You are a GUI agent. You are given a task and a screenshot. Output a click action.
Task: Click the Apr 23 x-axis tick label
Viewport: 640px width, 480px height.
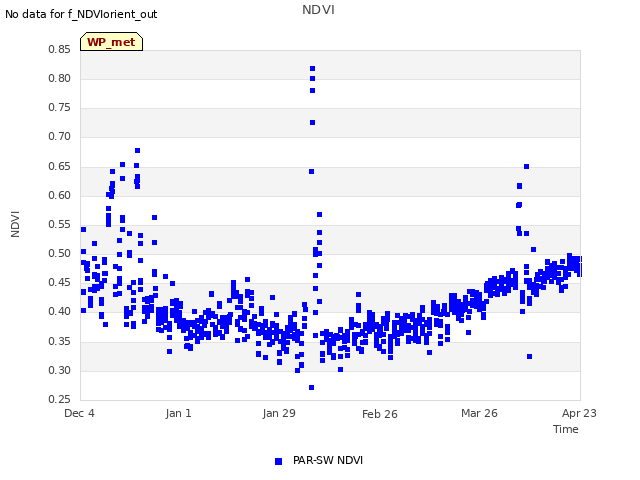click(579, 413)
